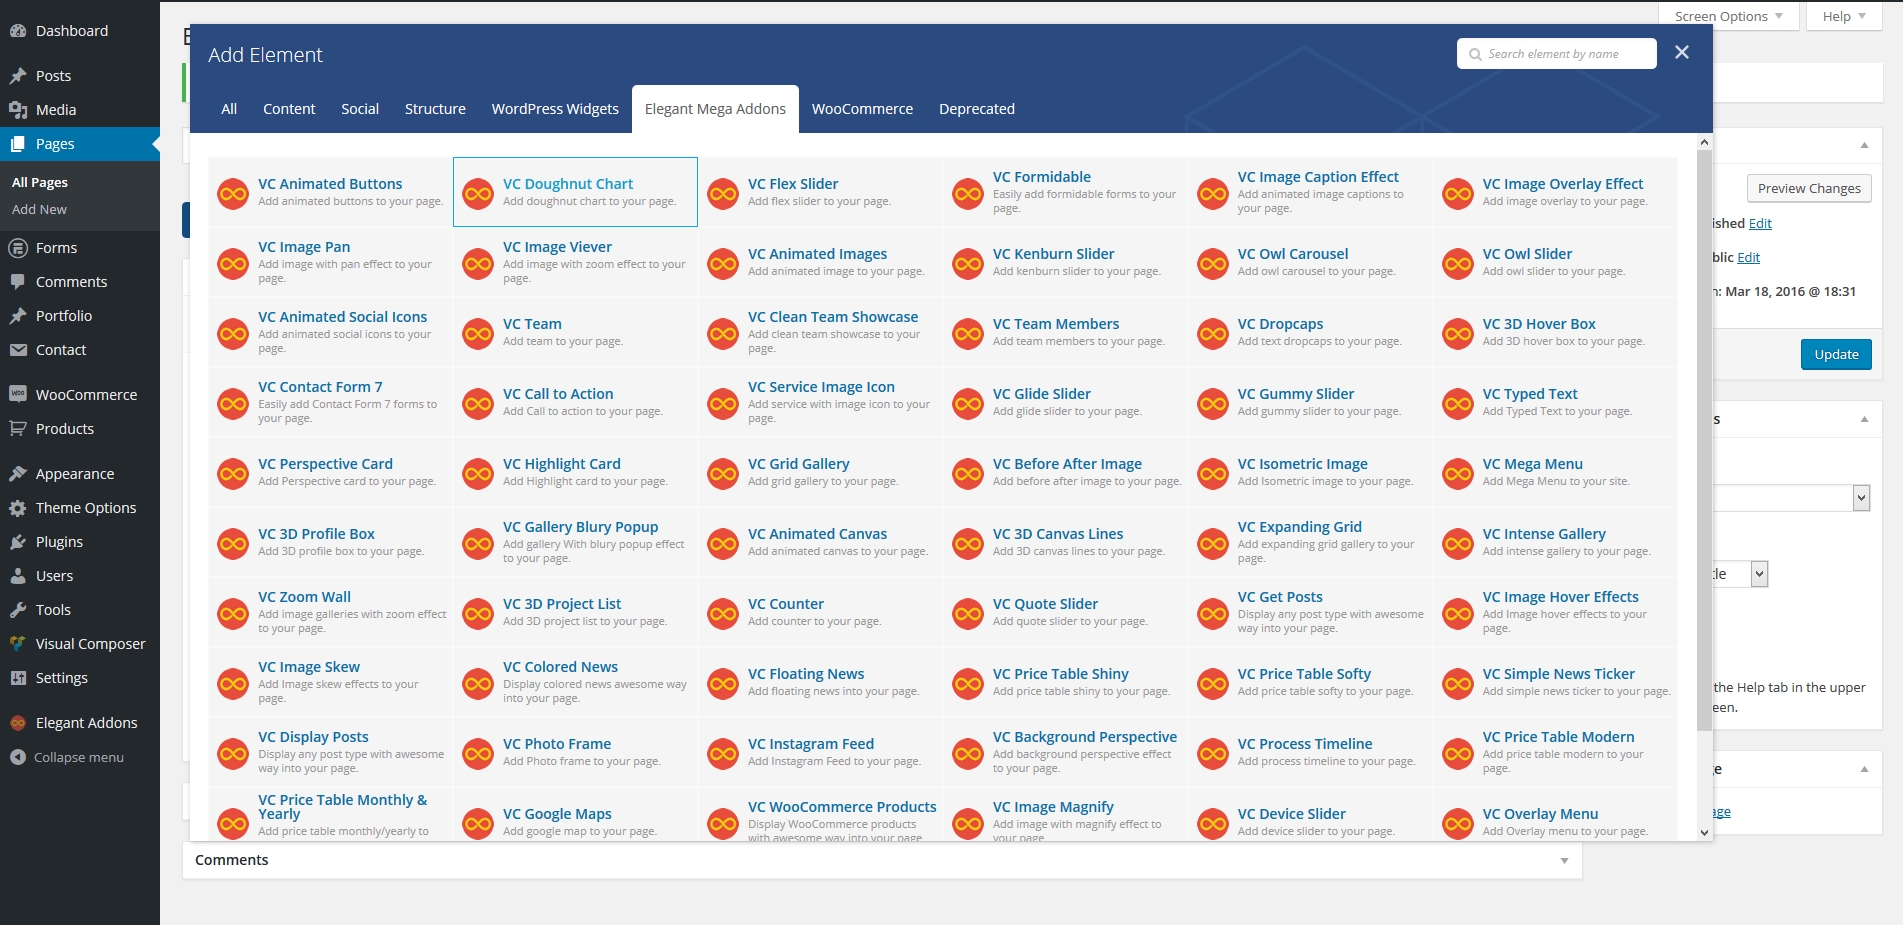Click the Theme Options gear icon
This screenshot has width=1903, height=925.
(17, 508)
